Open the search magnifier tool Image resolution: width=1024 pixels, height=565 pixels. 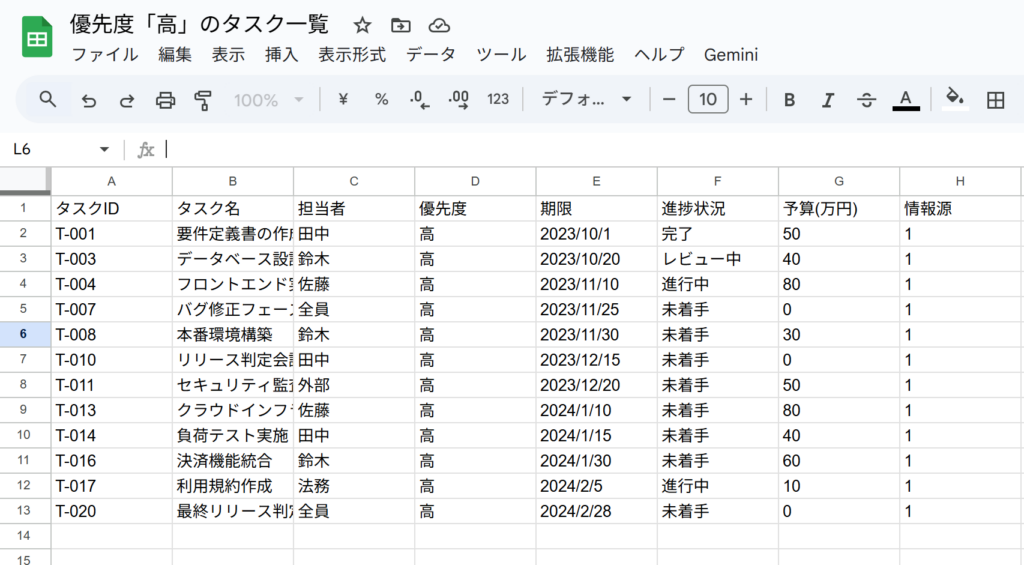click(x=48, y=99)
